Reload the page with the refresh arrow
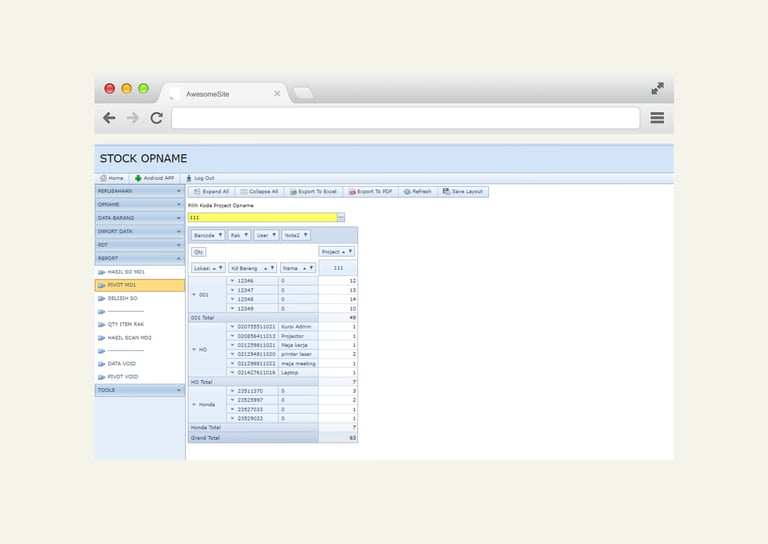This screenshot has width=768, height=544. click(157, 118)
